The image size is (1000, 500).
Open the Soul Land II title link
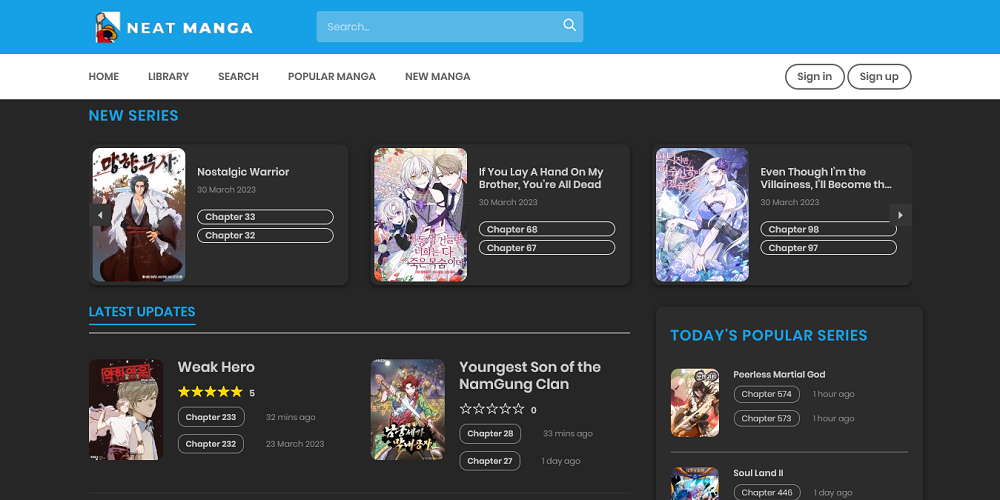758,473
